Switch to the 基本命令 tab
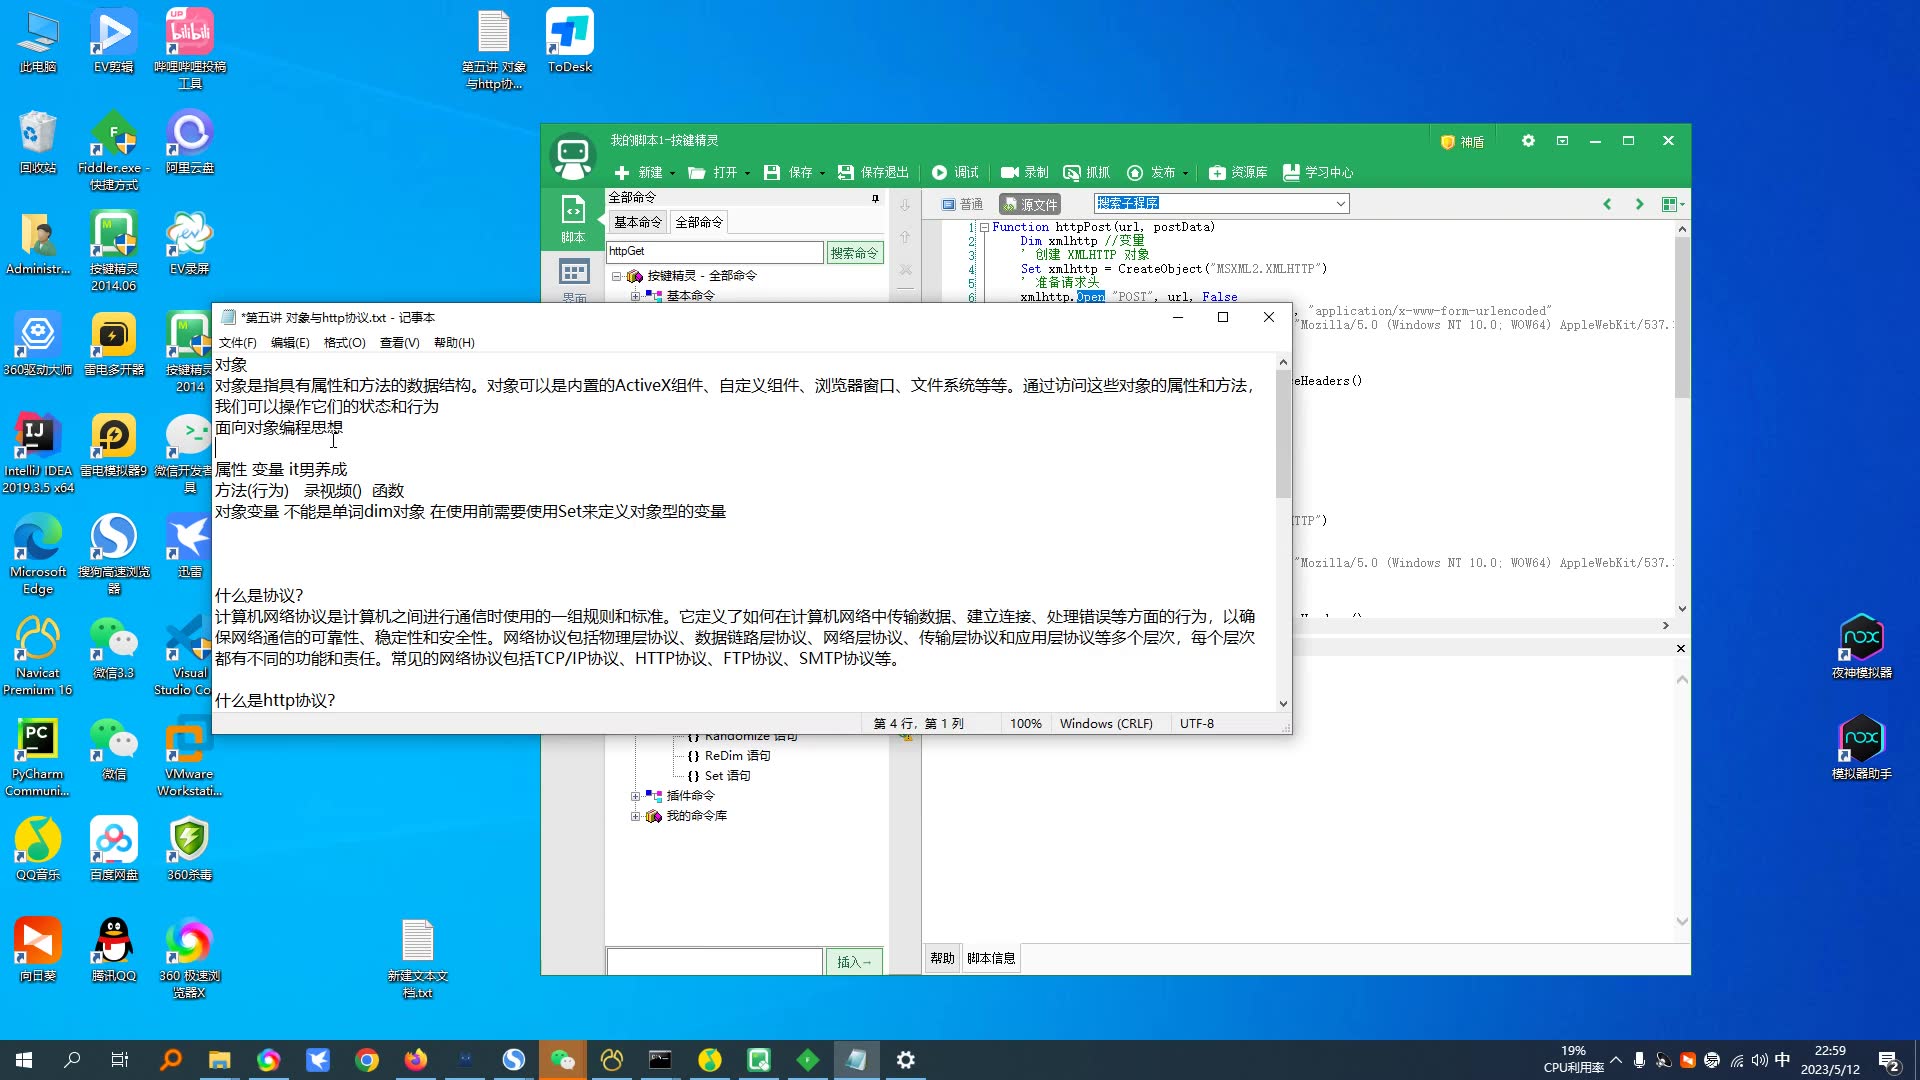1920x1080 pixels. (x=637, y=222)
